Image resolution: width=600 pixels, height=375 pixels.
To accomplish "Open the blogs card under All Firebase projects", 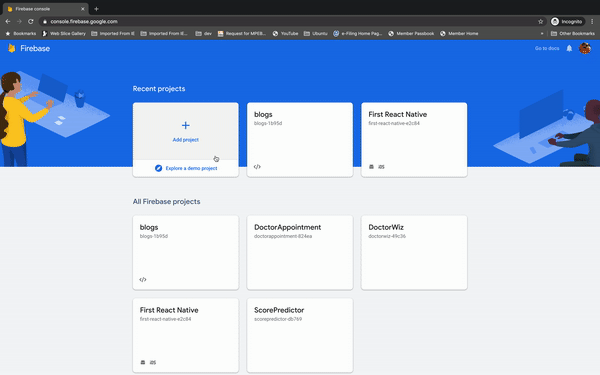I will [186, 253].
